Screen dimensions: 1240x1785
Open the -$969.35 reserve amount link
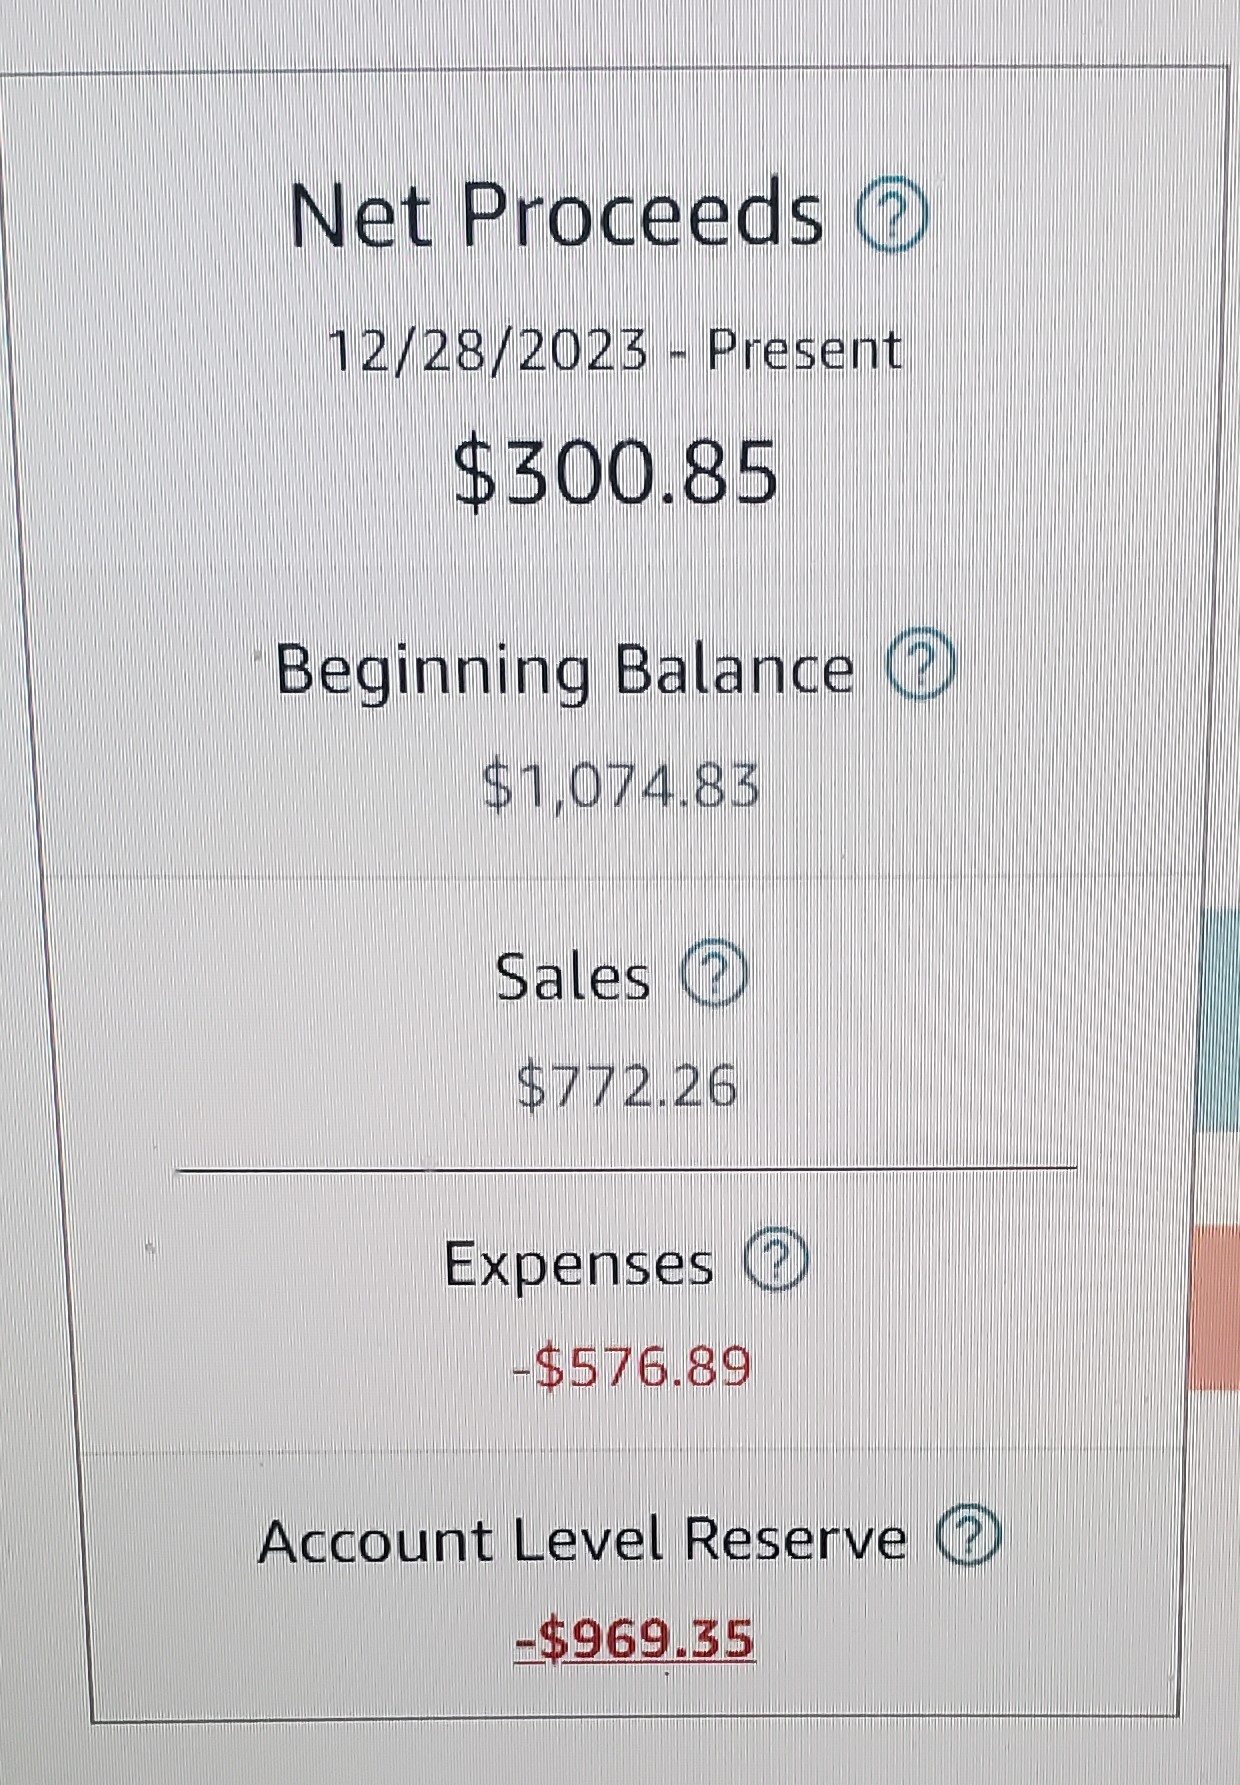(635, 1638)
